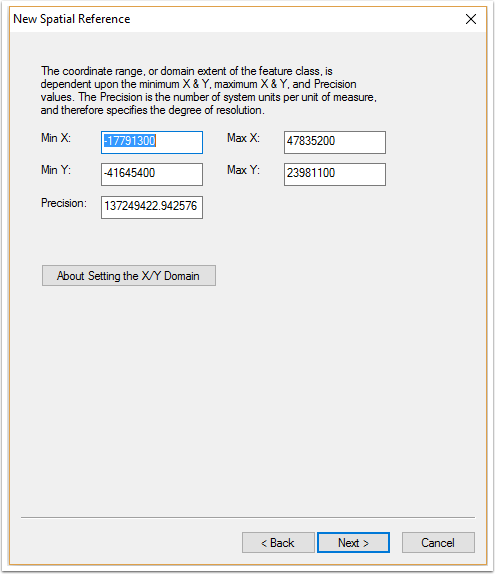Click the Max X field showing 47835200
The height and width of the screenshot is (574, 495).
335,142
